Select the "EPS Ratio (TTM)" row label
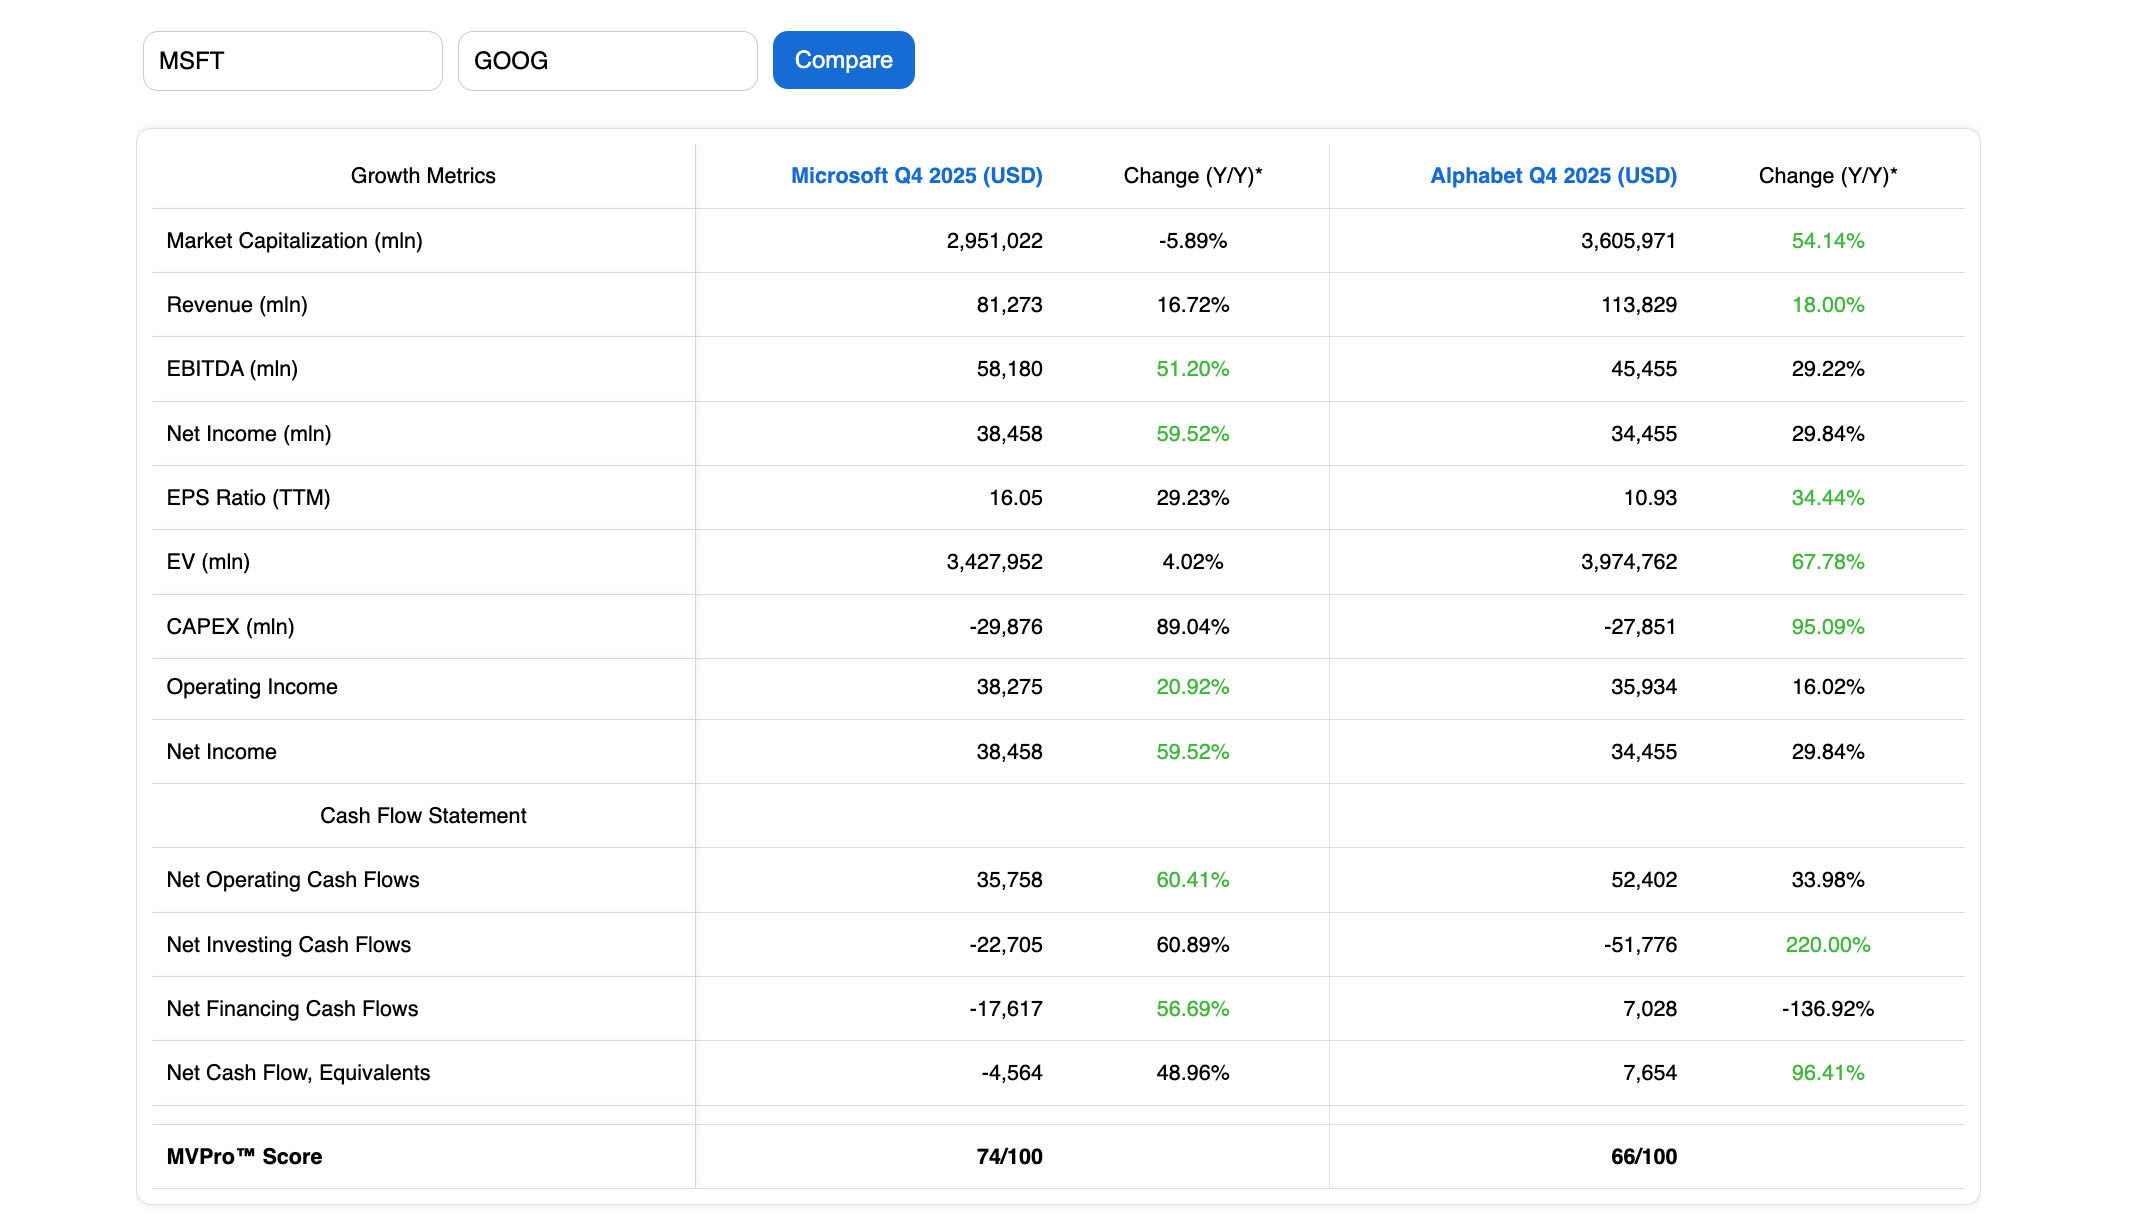The height and width of the screenshot is (1214, 2136). point(248,498)
